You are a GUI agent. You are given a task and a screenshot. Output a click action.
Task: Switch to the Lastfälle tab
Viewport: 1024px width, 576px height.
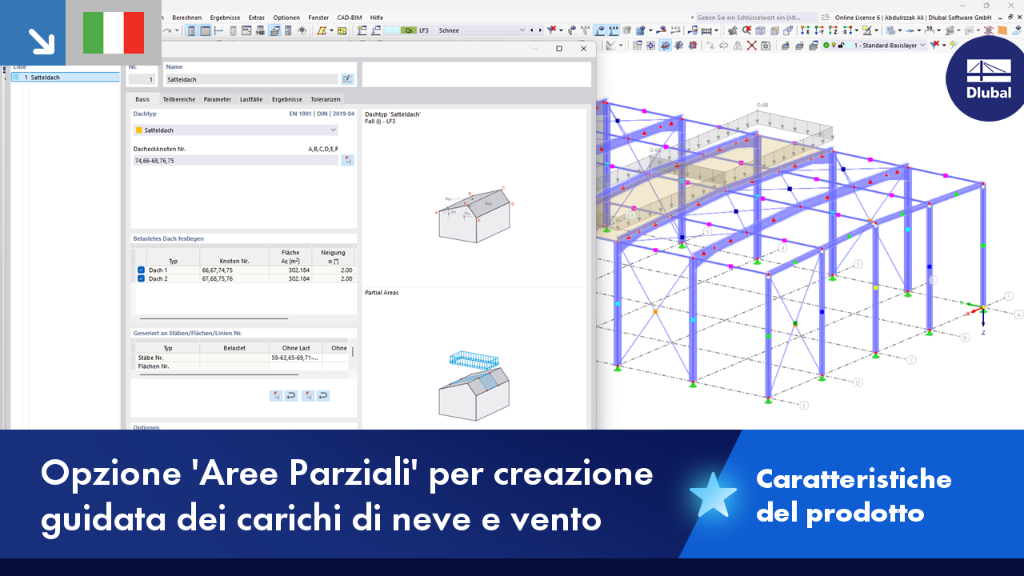tap(251, 99)
